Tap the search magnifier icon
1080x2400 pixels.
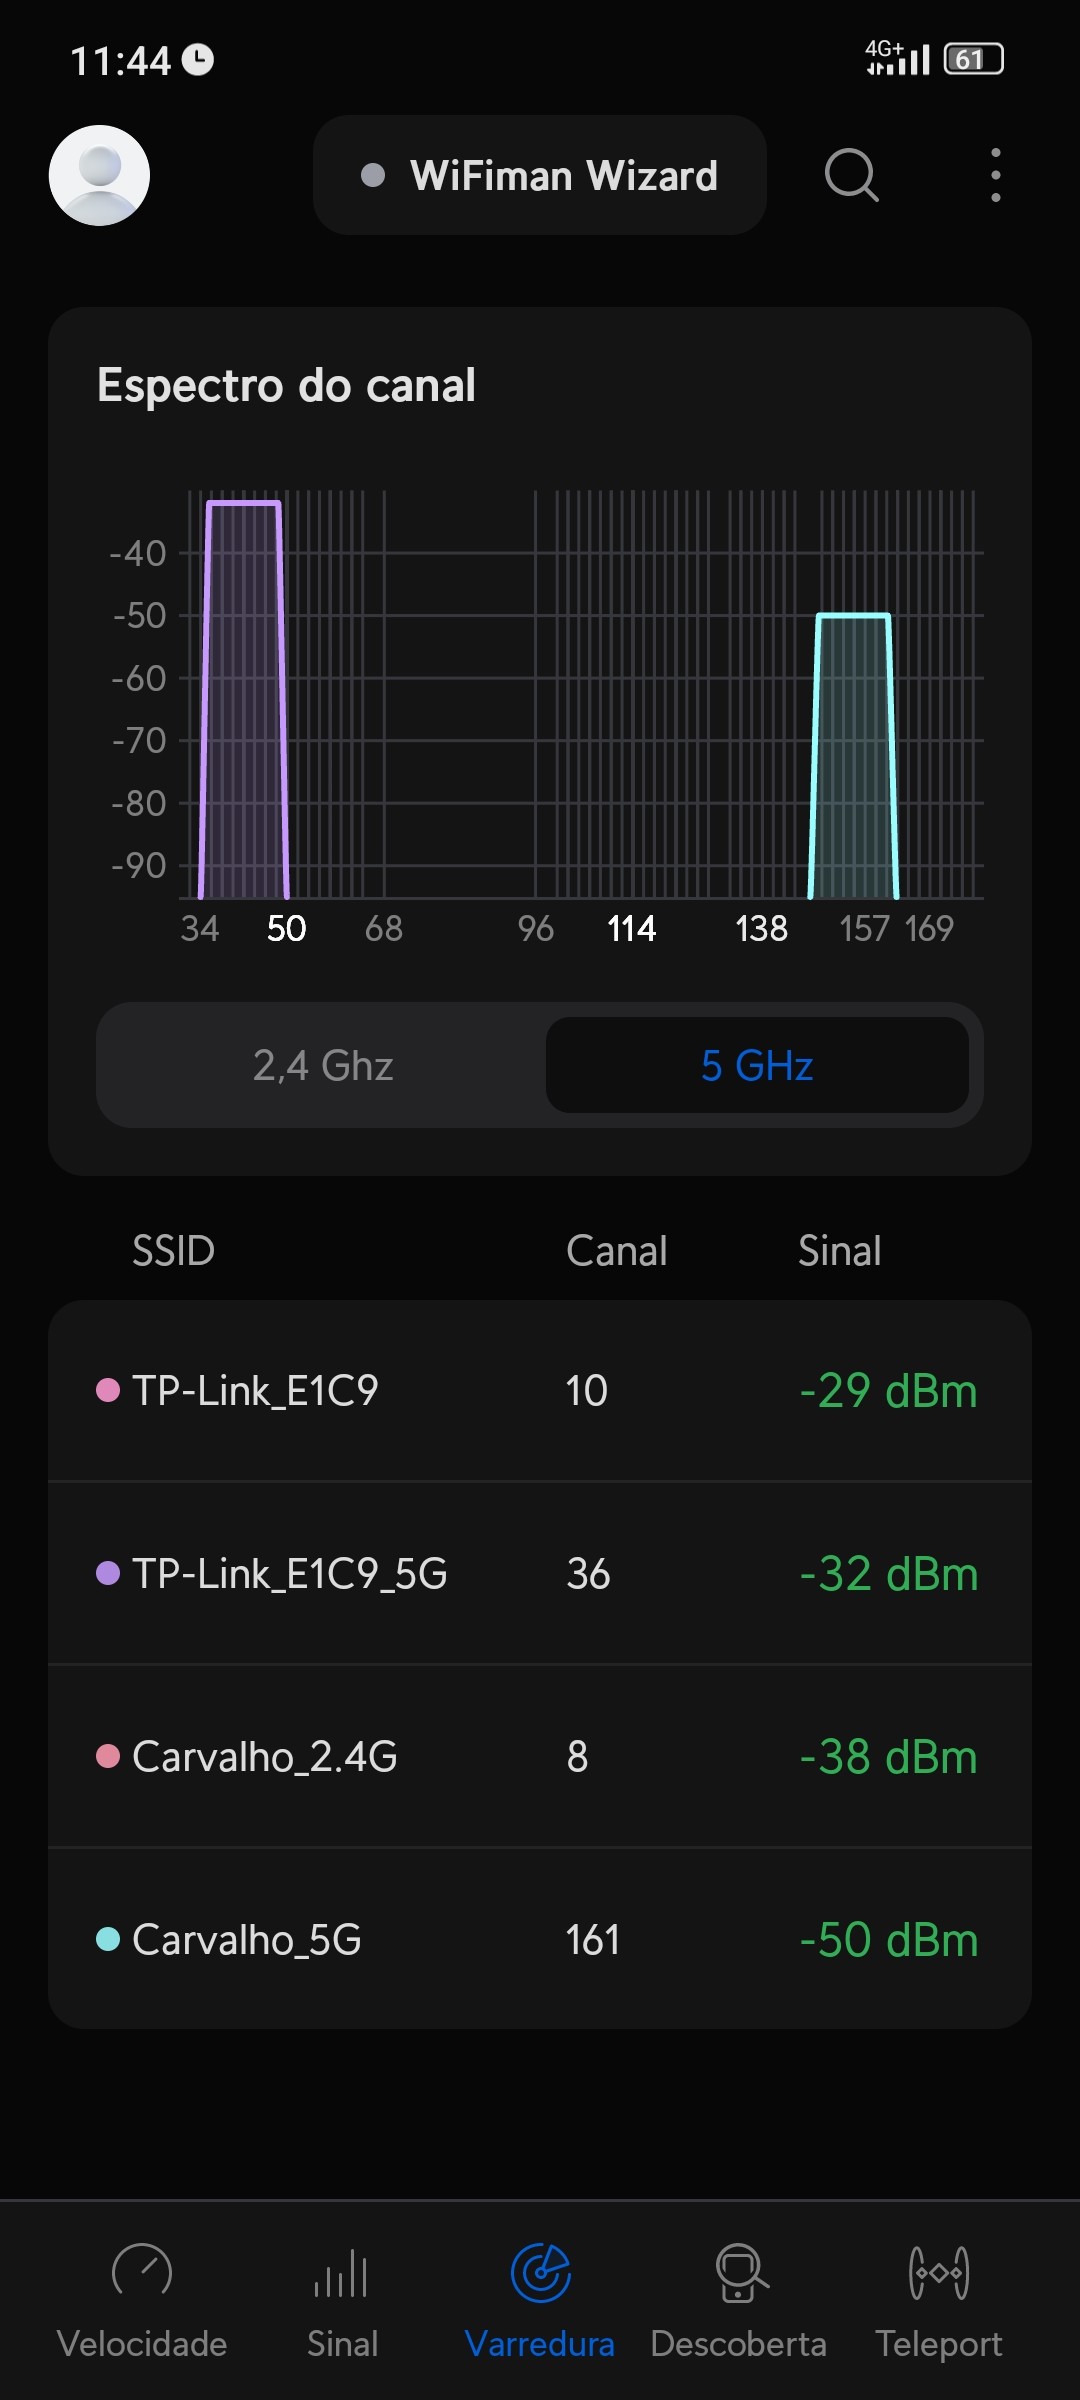[851, 175]
